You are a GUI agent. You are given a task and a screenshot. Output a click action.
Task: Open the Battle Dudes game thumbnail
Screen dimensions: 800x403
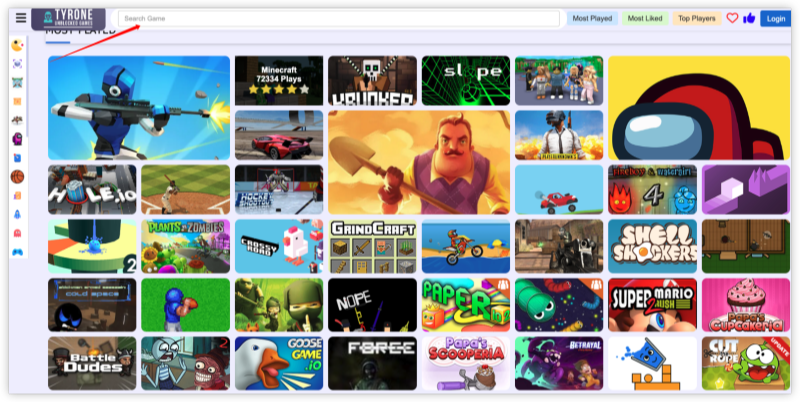click(x=92, y=363)
